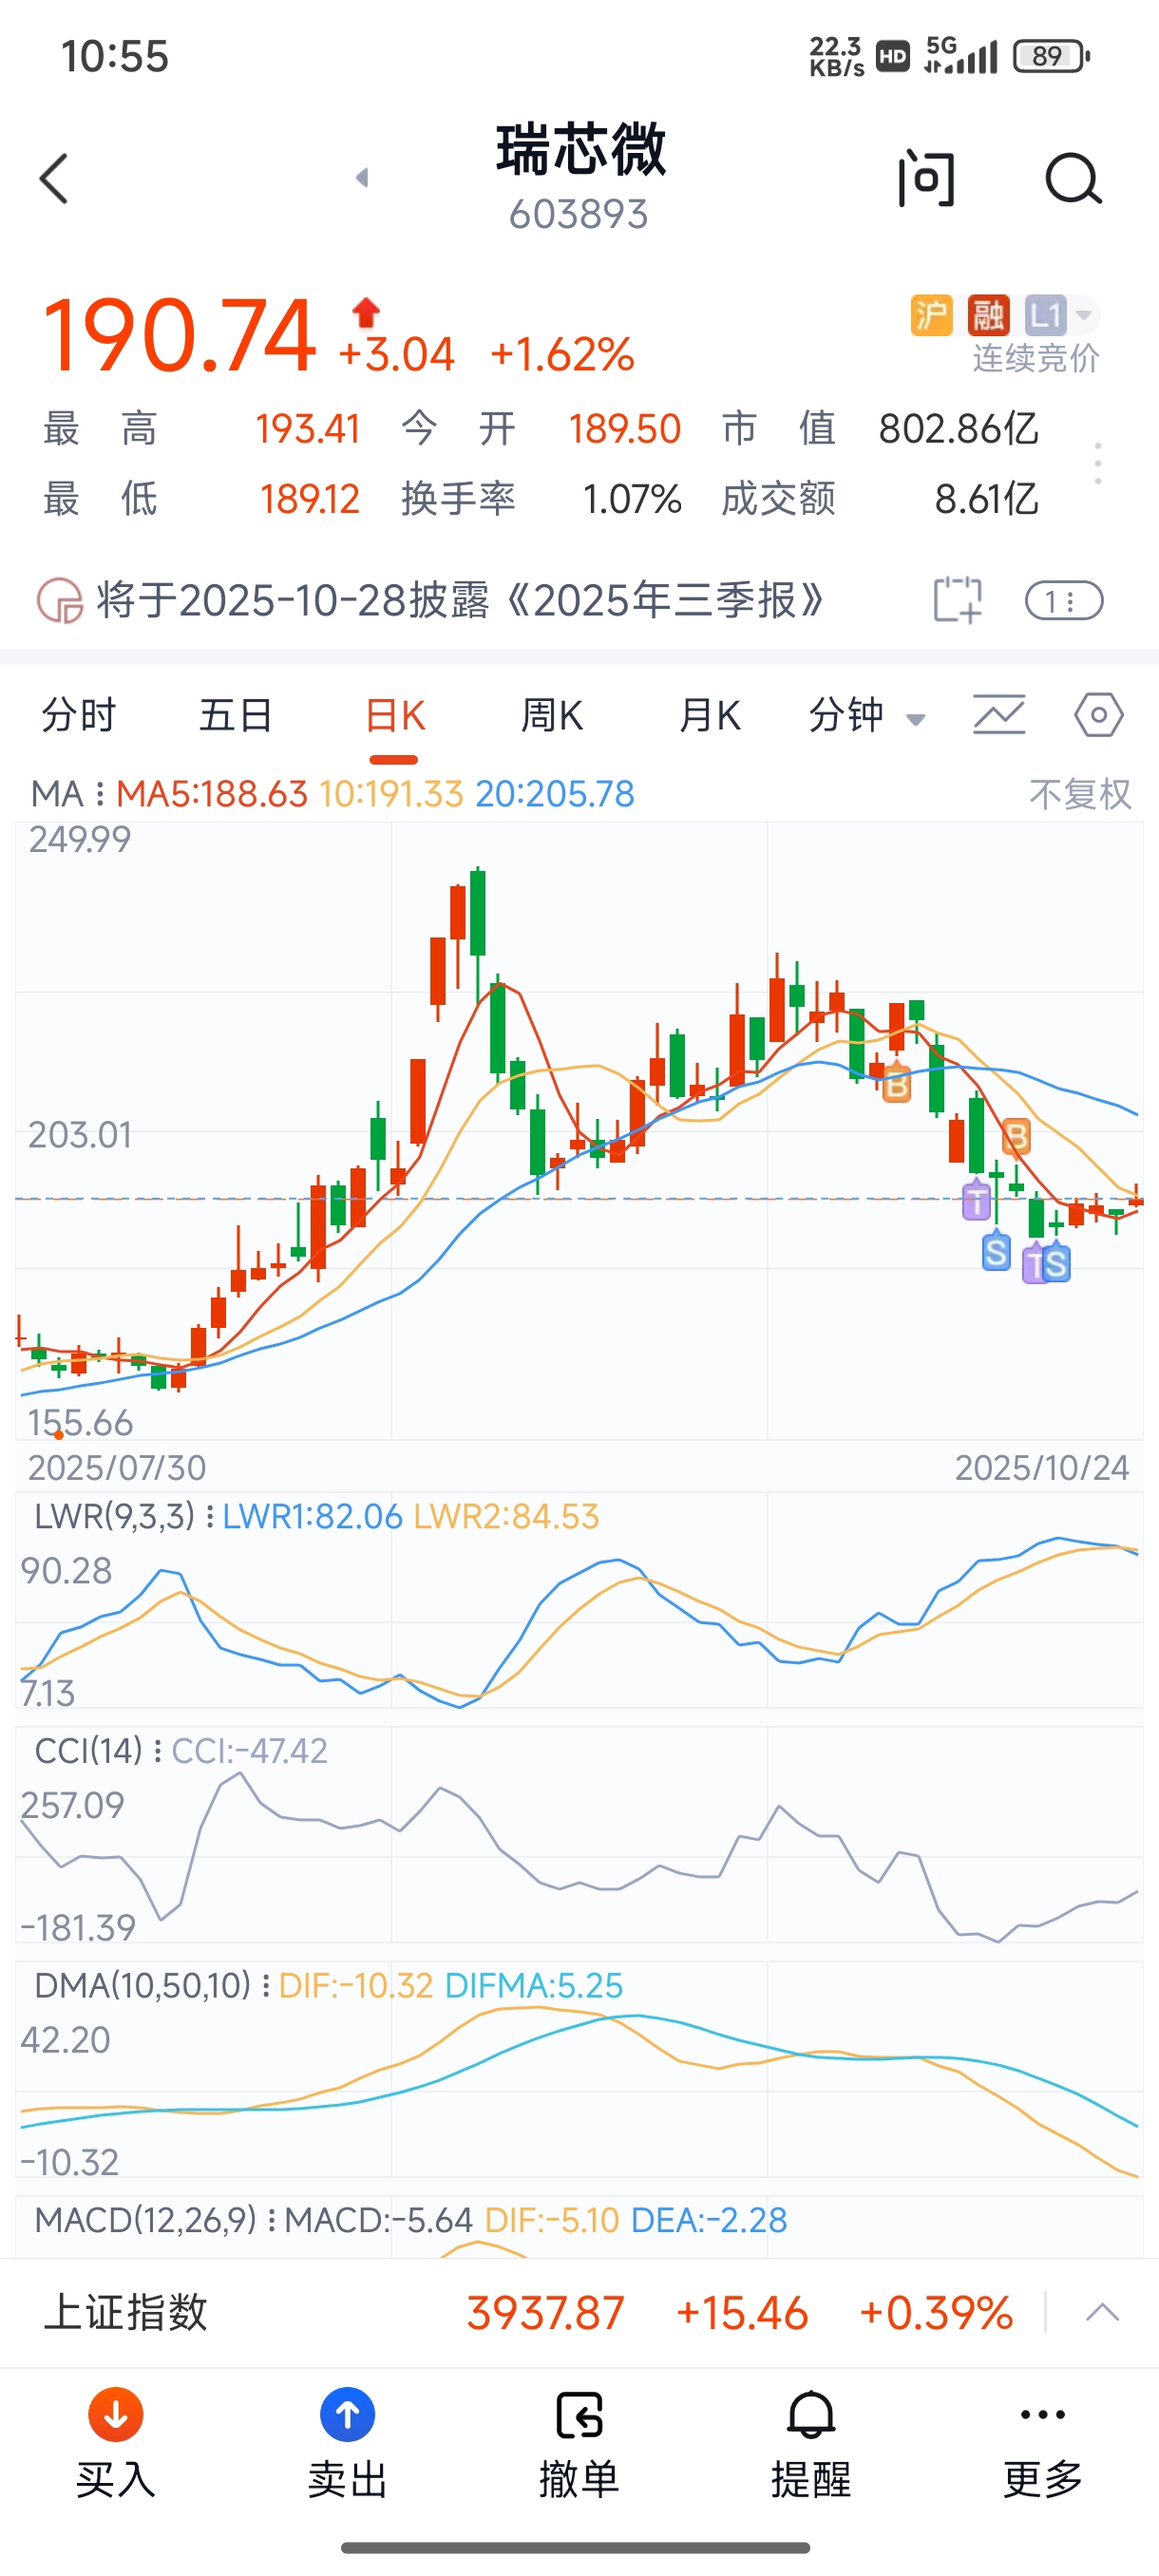Open CCI(14) indicator options
The height and width of the screenshot is (2576, 1159).
point(100,1751)
